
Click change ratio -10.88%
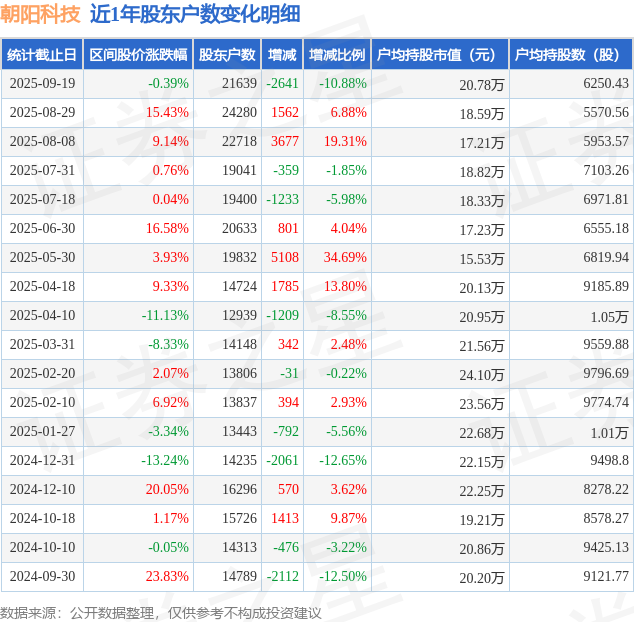click(343, 83)
